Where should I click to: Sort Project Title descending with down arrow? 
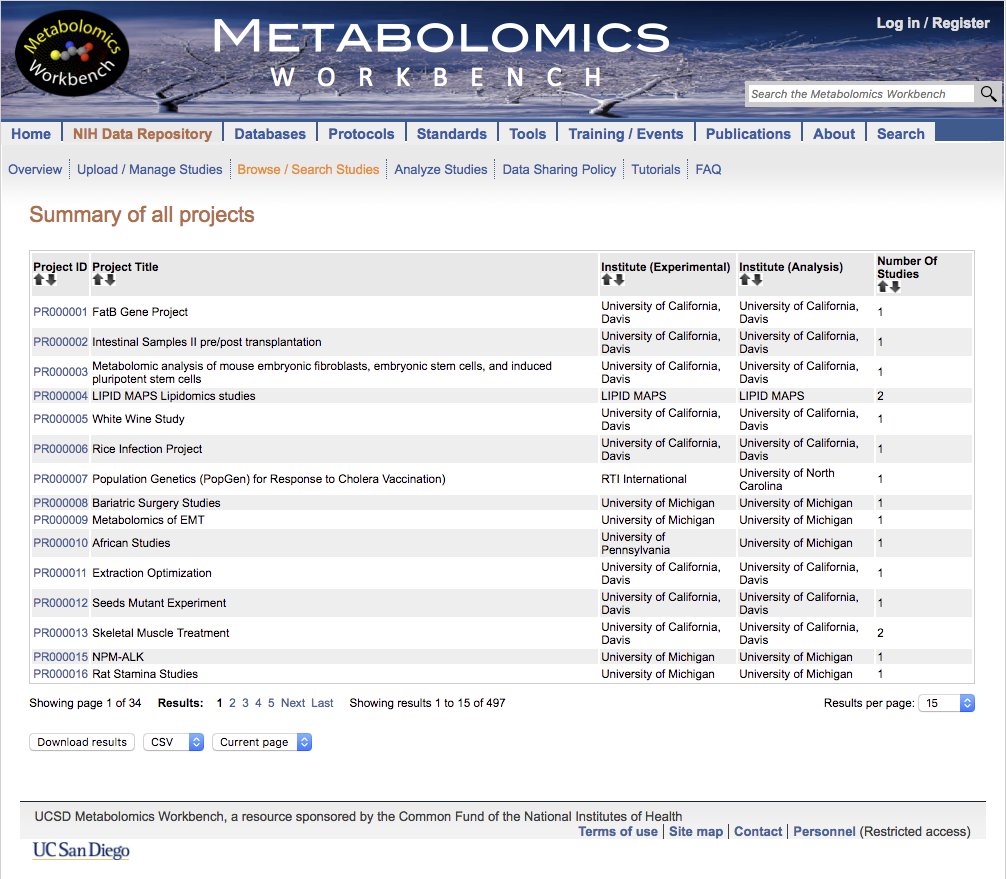tap(110, 280)
